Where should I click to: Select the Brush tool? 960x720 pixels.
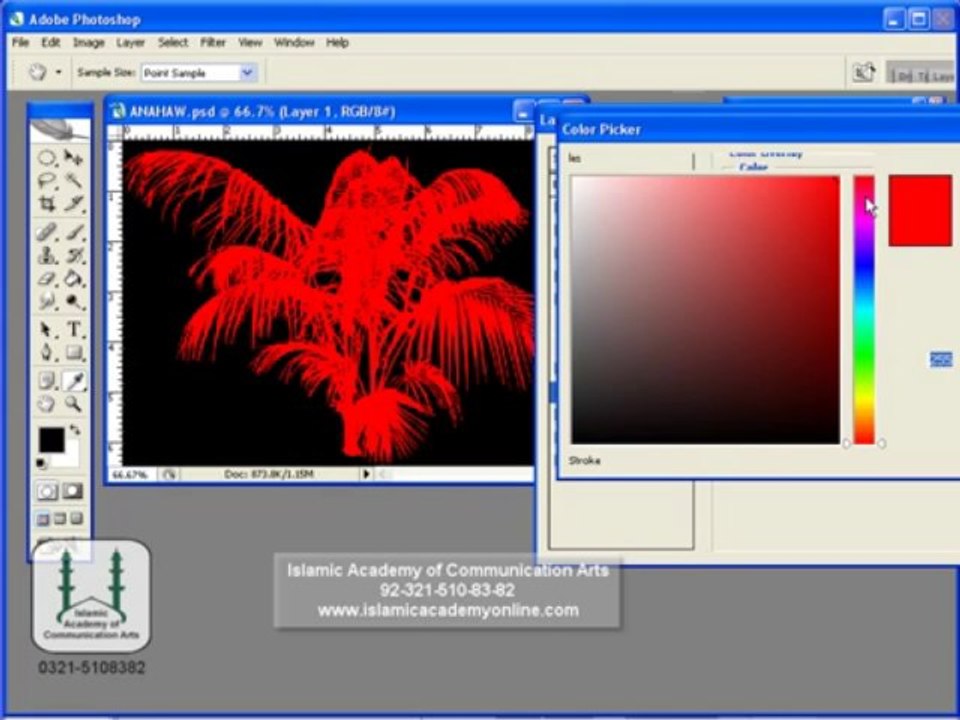pos(74,232)
